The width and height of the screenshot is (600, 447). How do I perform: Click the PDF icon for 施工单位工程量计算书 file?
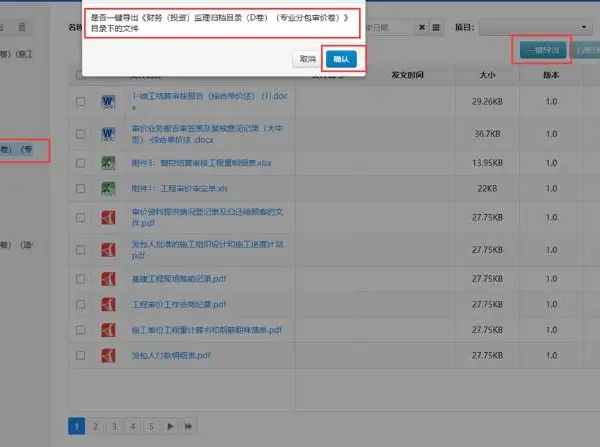coord(108,330)
